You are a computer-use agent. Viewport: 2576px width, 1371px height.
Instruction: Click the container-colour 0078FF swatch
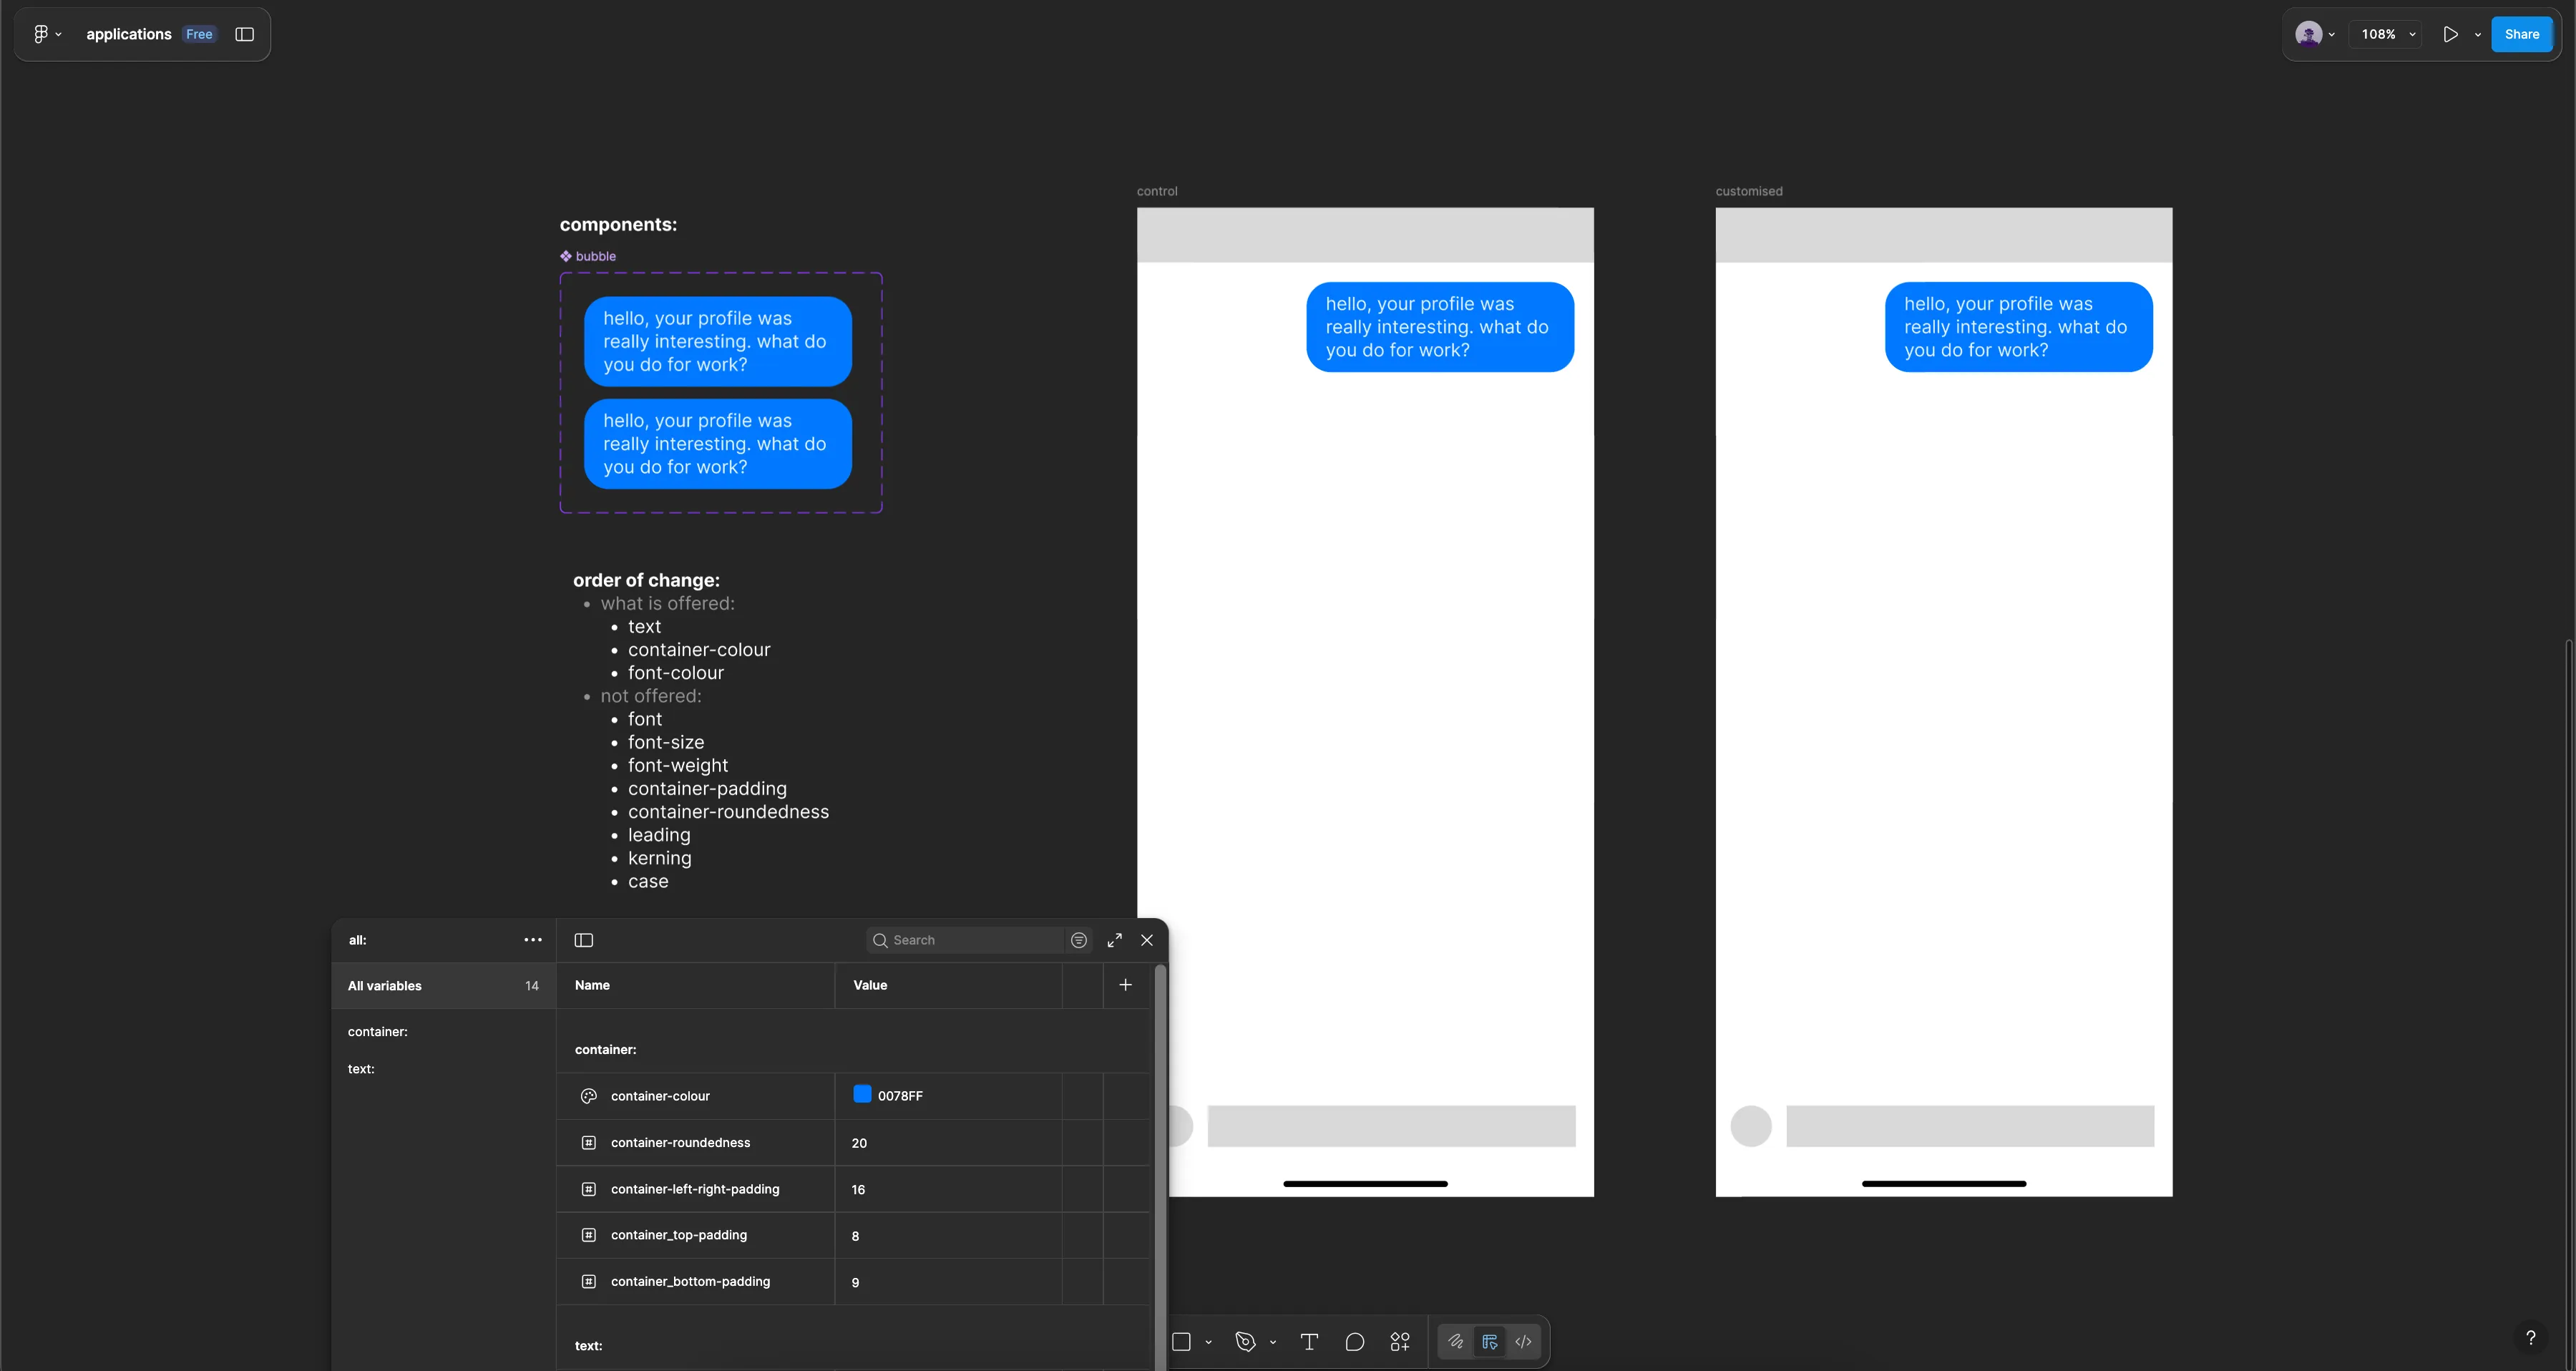click(862, 1094)
